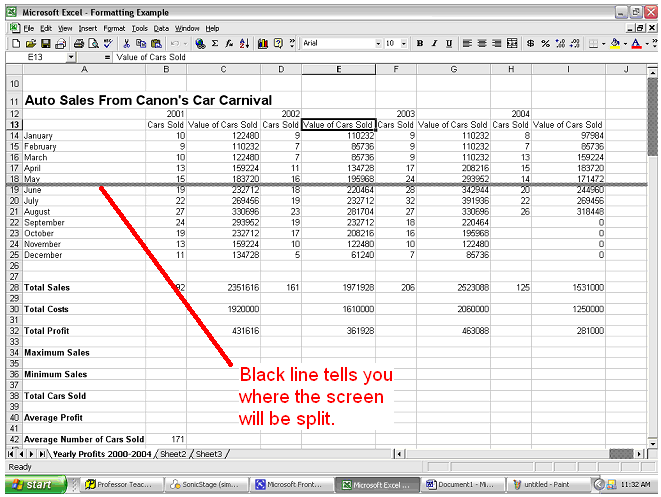
Task: Click the Sort Ascending icon
Action: point(243,44)
